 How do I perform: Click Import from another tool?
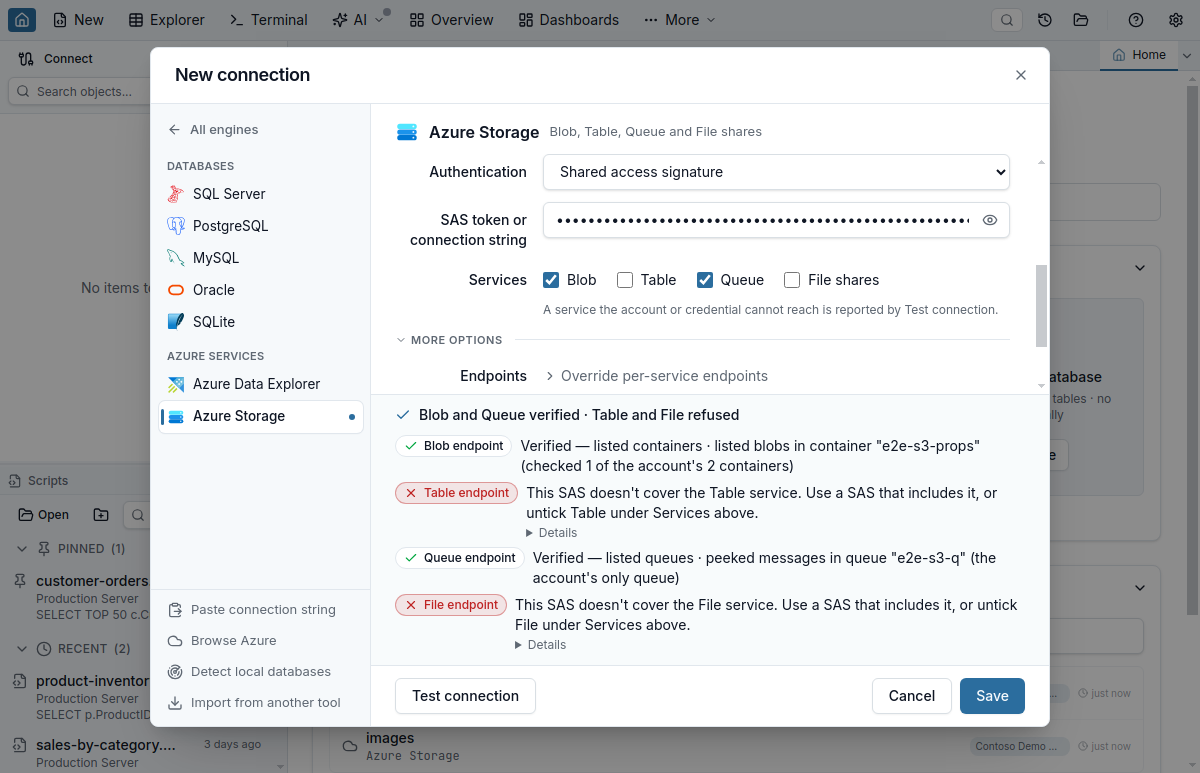[x=254, y=703]
